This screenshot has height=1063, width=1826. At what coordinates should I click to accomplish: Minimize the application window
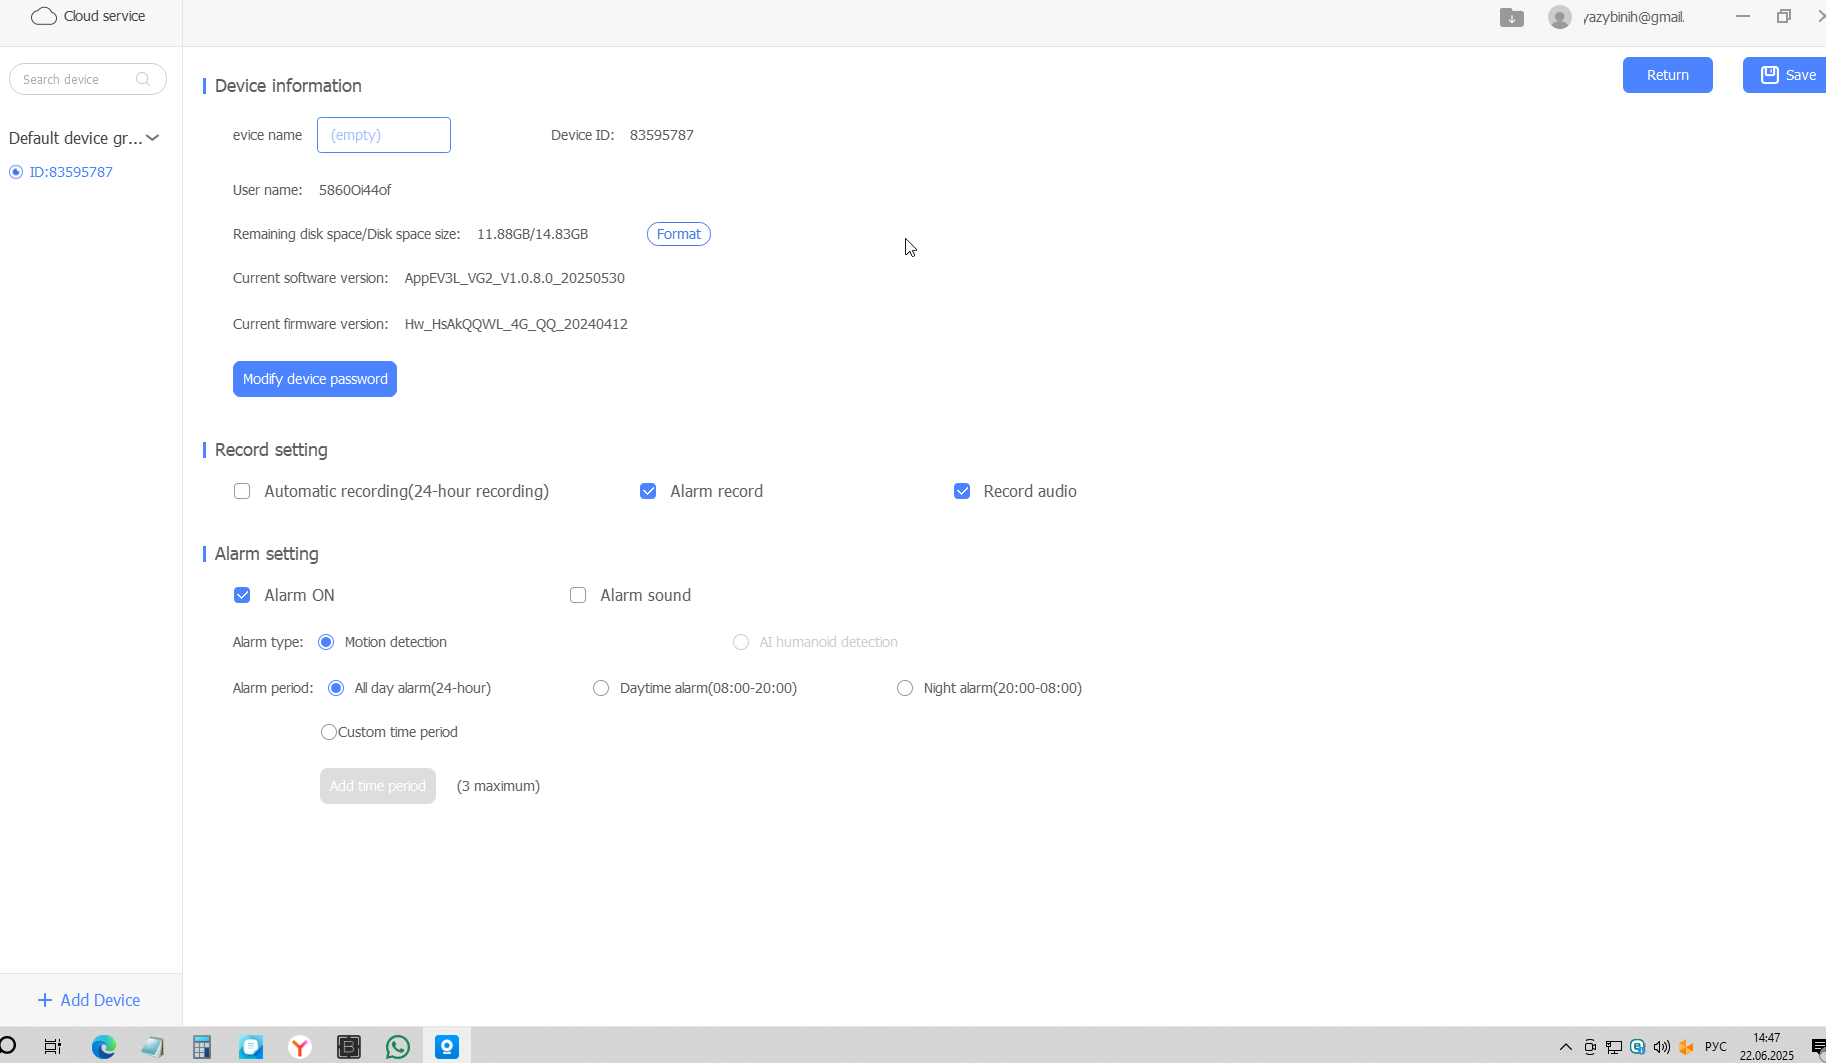pos(1743,16)
